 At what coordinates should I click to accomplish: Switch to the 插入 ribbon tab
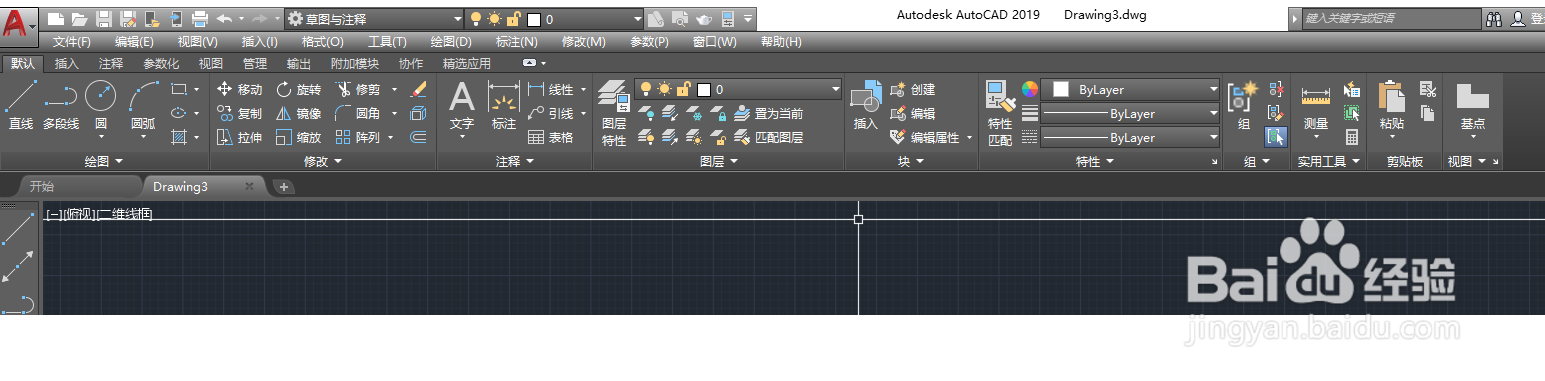(x=67, y=63)
